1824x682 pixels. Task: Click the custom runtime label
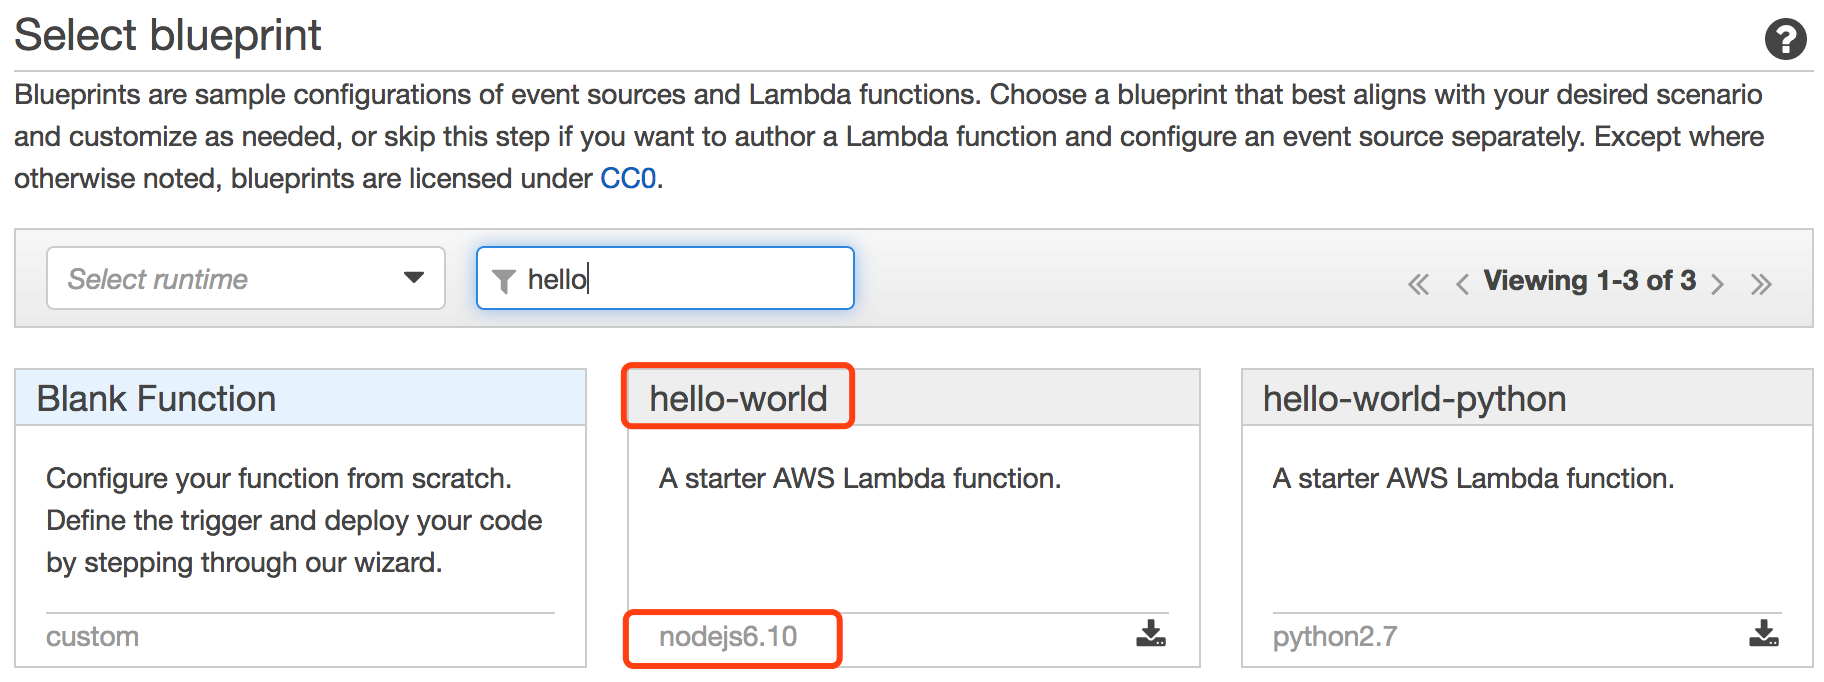[x=92, y=637]
